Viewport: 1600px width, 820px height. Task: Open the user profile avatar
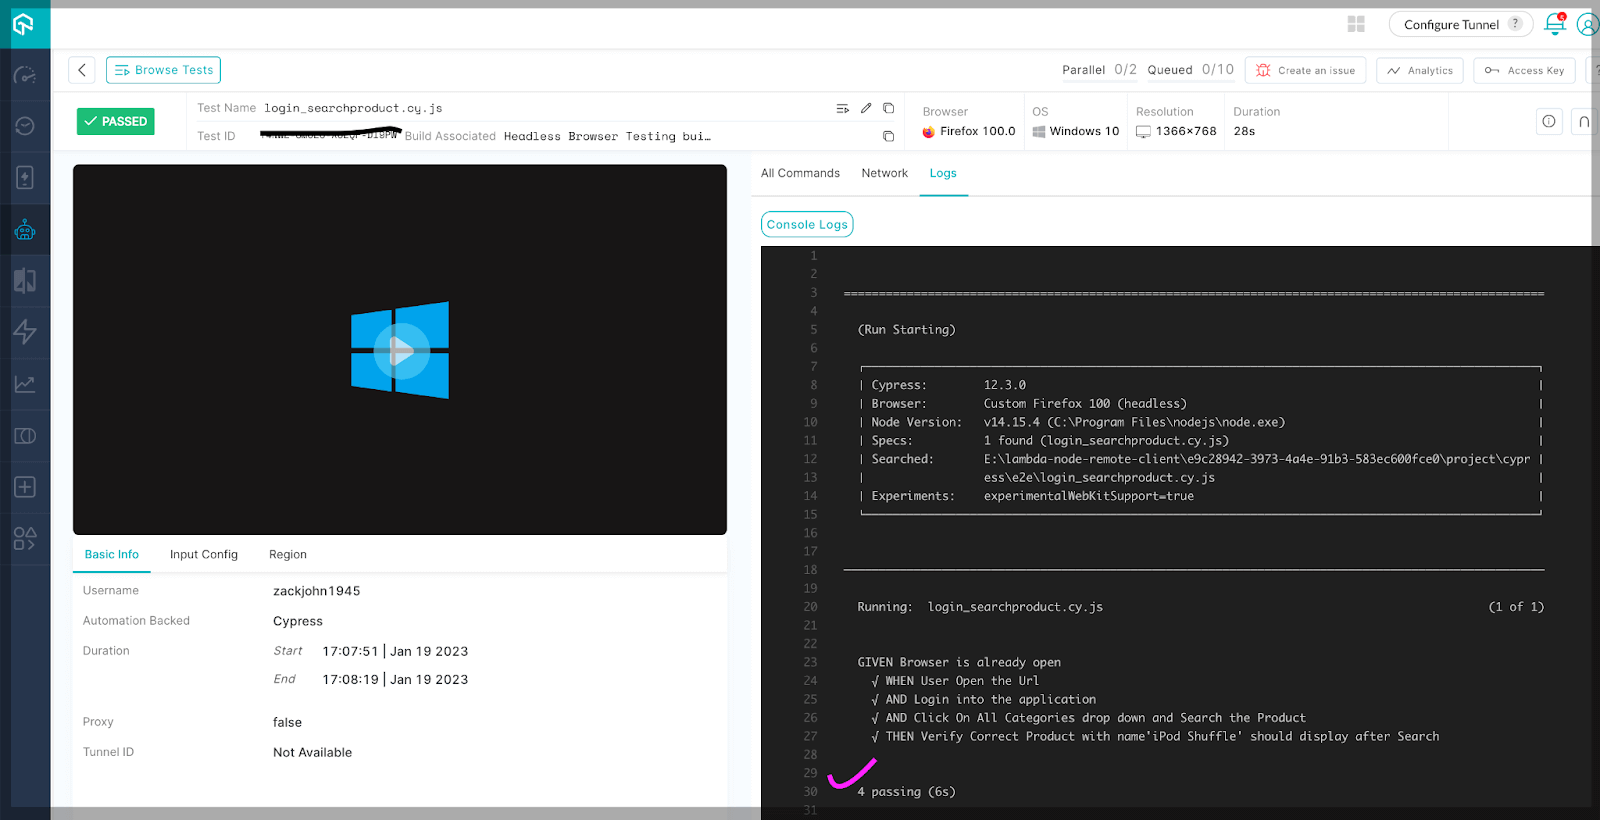(x=1588, y=24)
